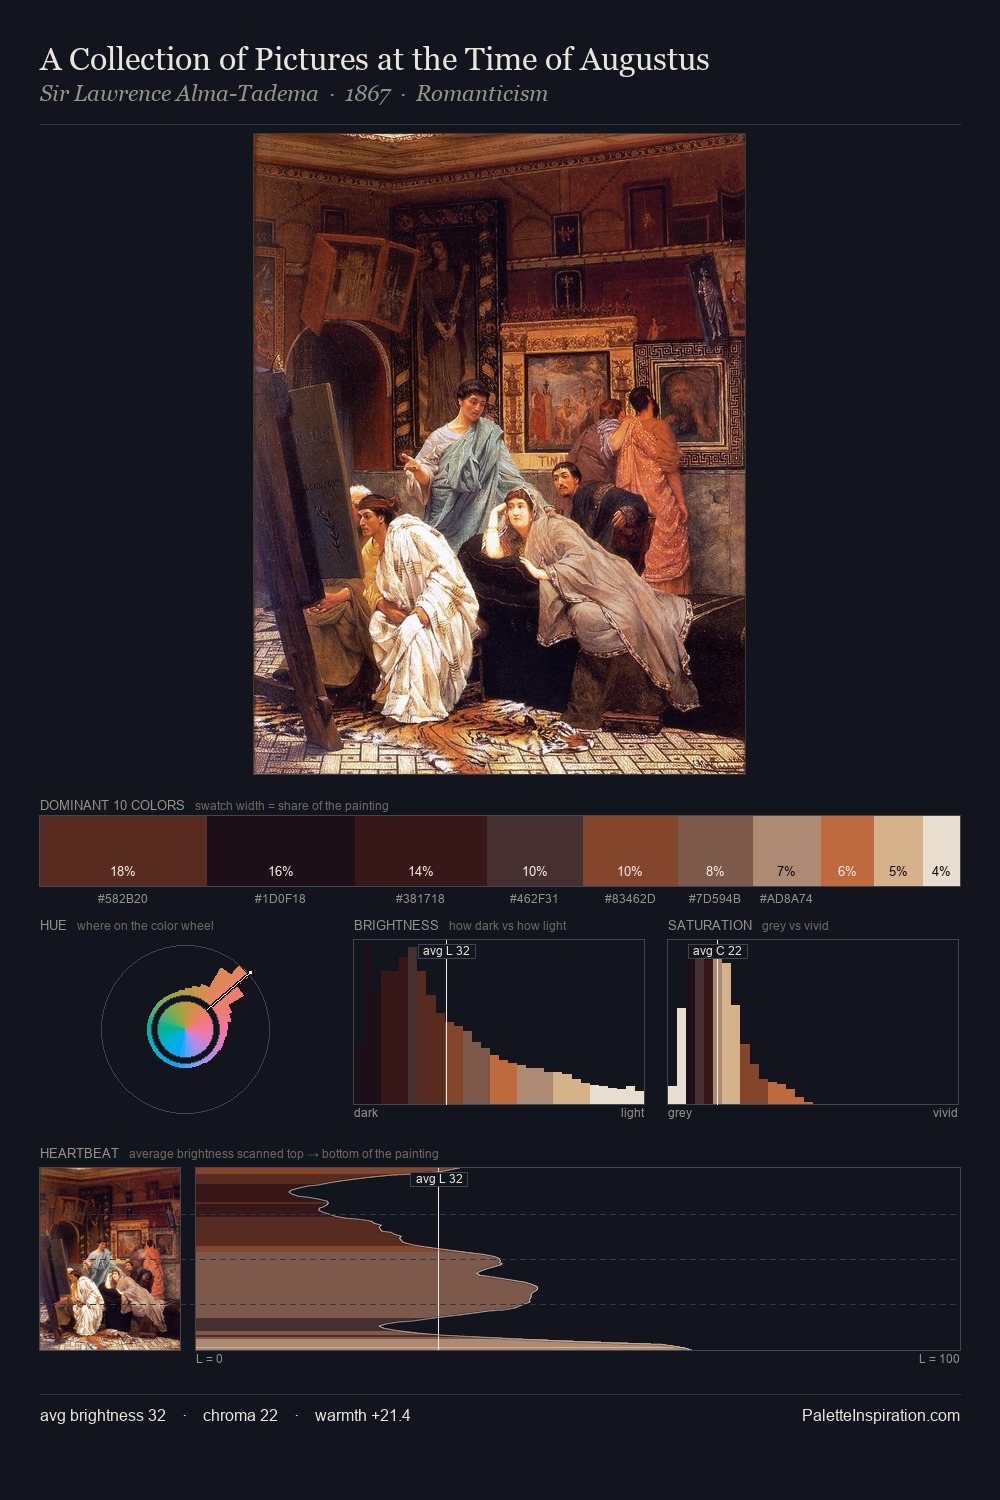The image size is (1000, 1500).
Task: Click the 'avg L 32' label in brightness histogram
Action: pos(446,951)
